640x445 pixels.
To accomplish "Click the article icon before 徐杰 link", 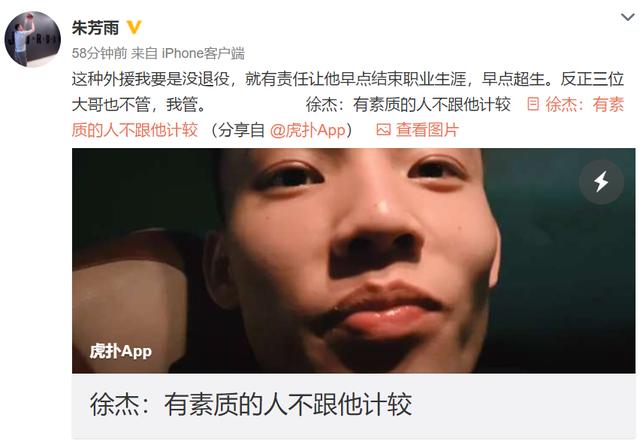I will [533, 104].
